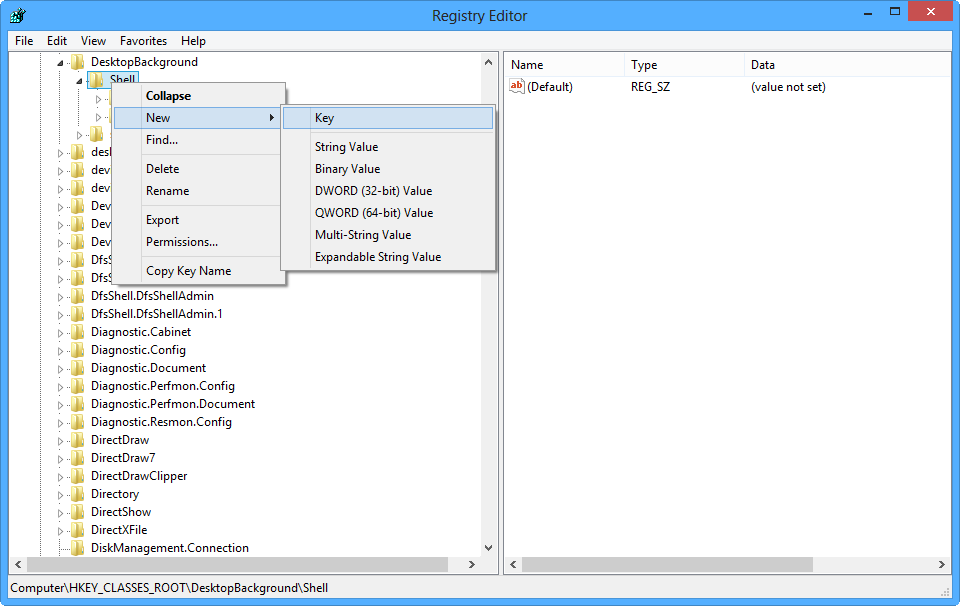The width and height of the screenshot is (960, 606).
Task: Click the values pane scroll right arrow
Action: coord(942,564)
